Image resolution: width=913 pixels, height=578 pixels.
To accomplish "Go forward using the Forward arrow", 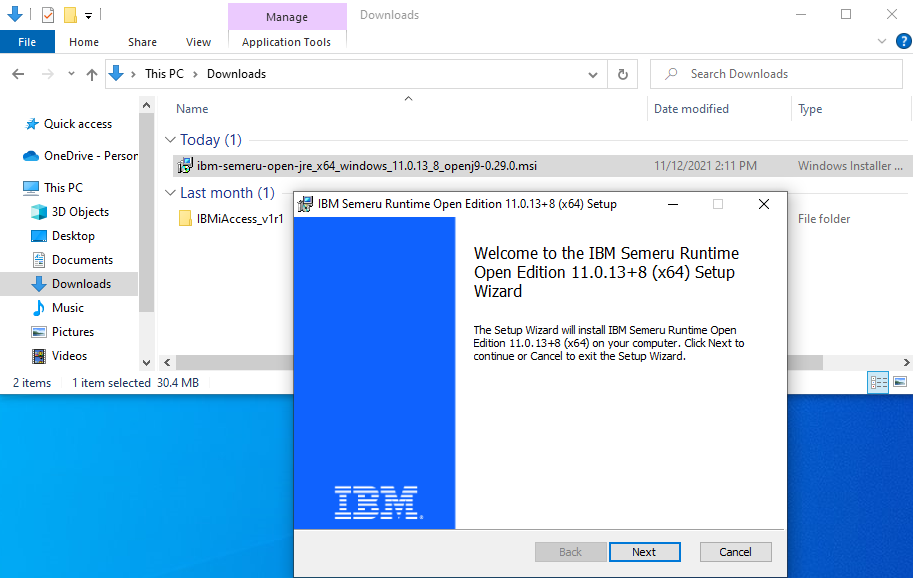I will (48, 74).
